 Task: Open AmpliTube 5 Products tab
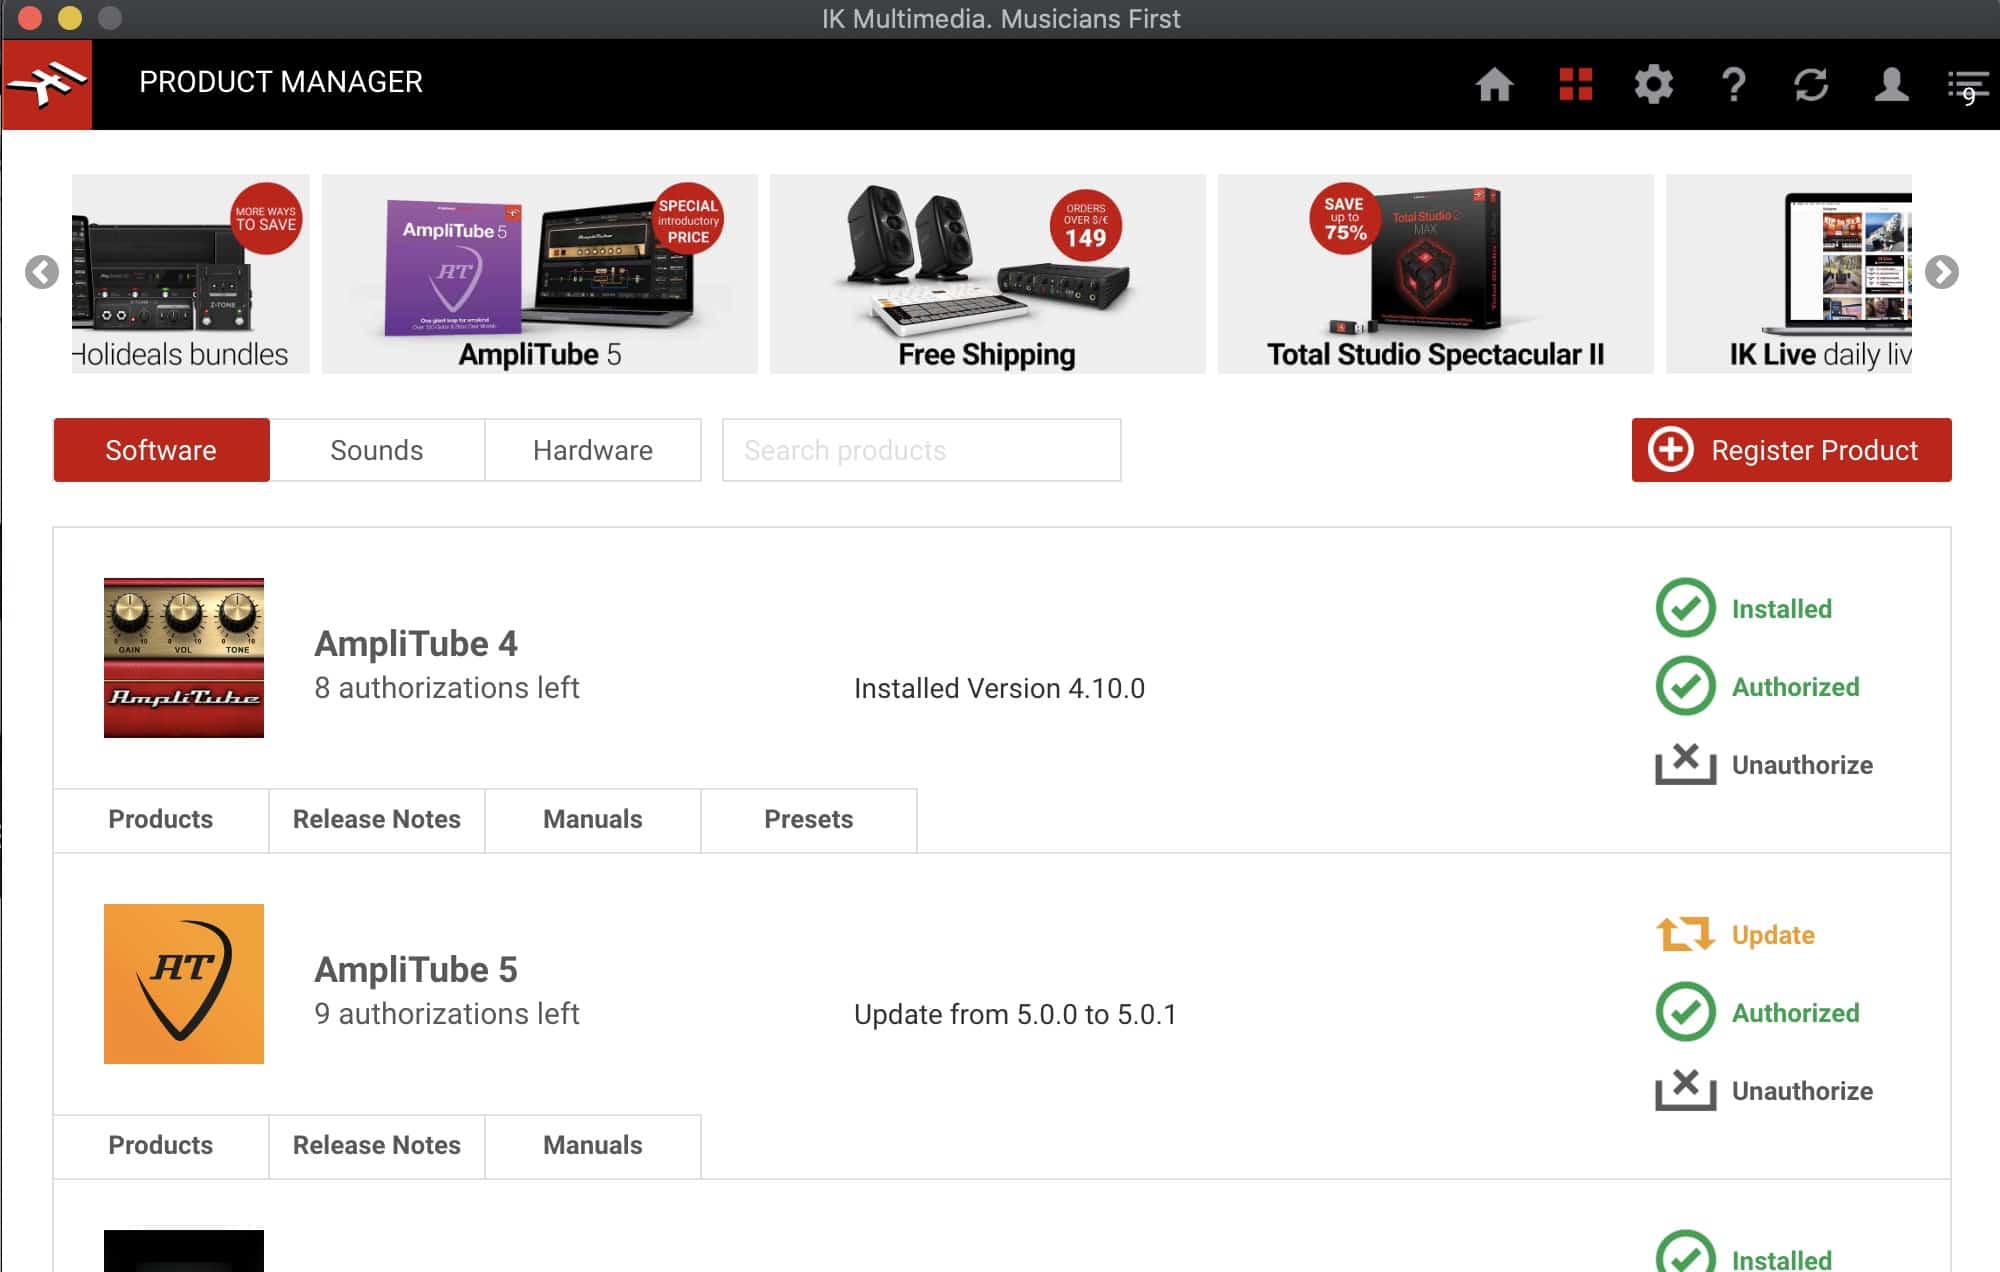(161, 1146)
